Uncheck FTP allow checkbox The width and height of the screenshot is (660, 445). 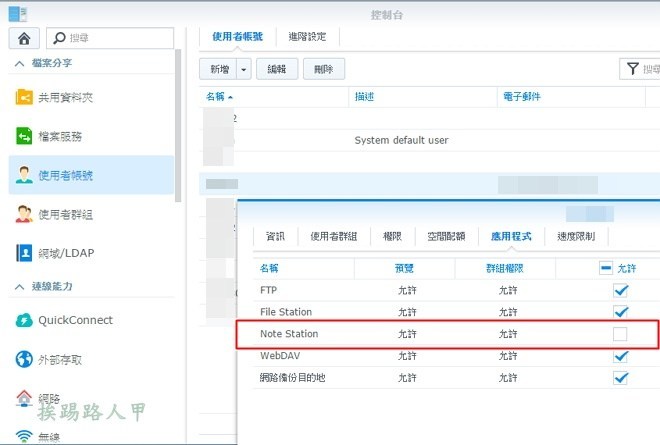point(620,290)
